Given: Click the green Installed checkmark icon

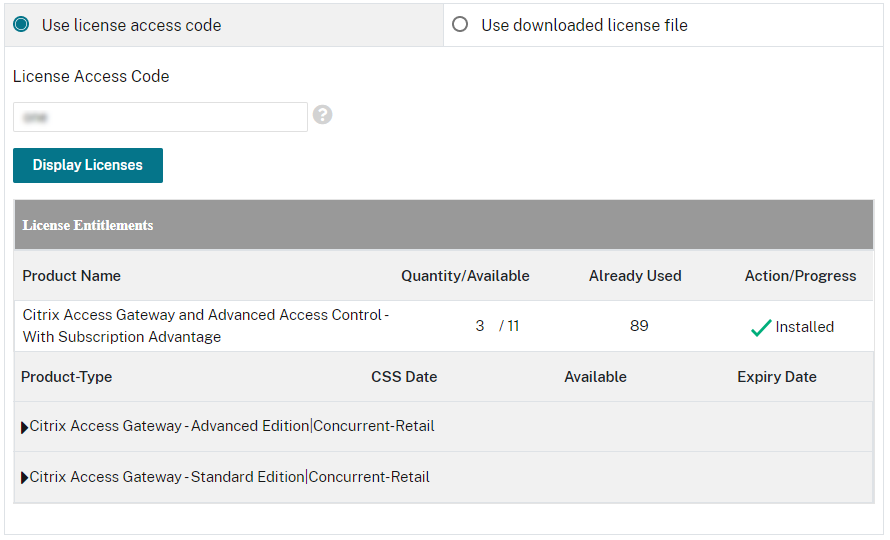Looking at the screenshot, I should click(761, 327).
